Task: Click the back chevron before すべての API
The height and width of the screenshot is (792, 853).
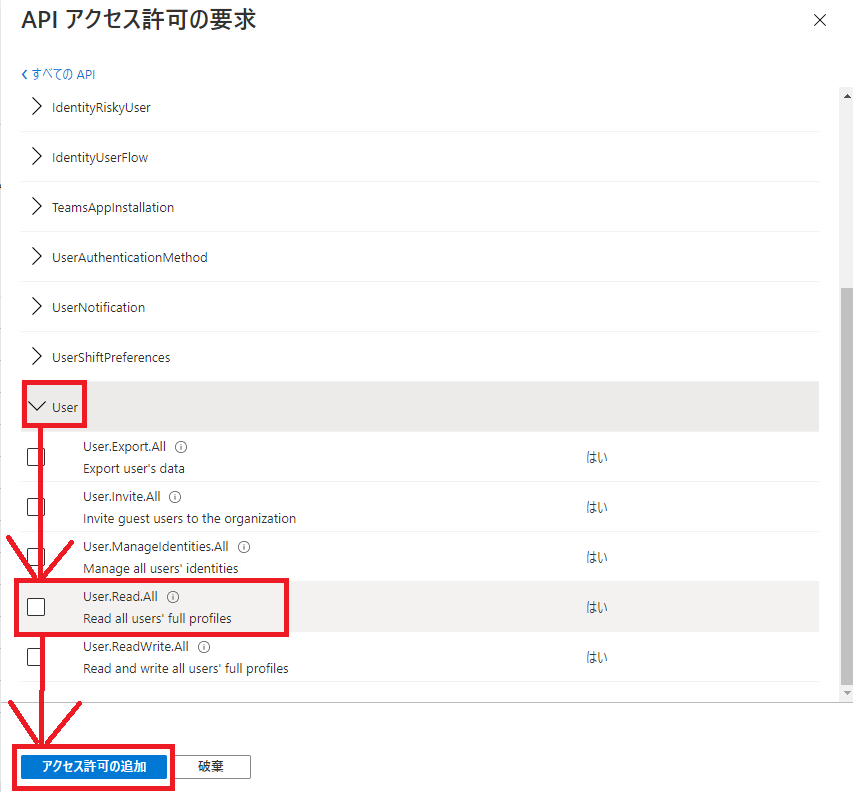Action: click(23, 74)
